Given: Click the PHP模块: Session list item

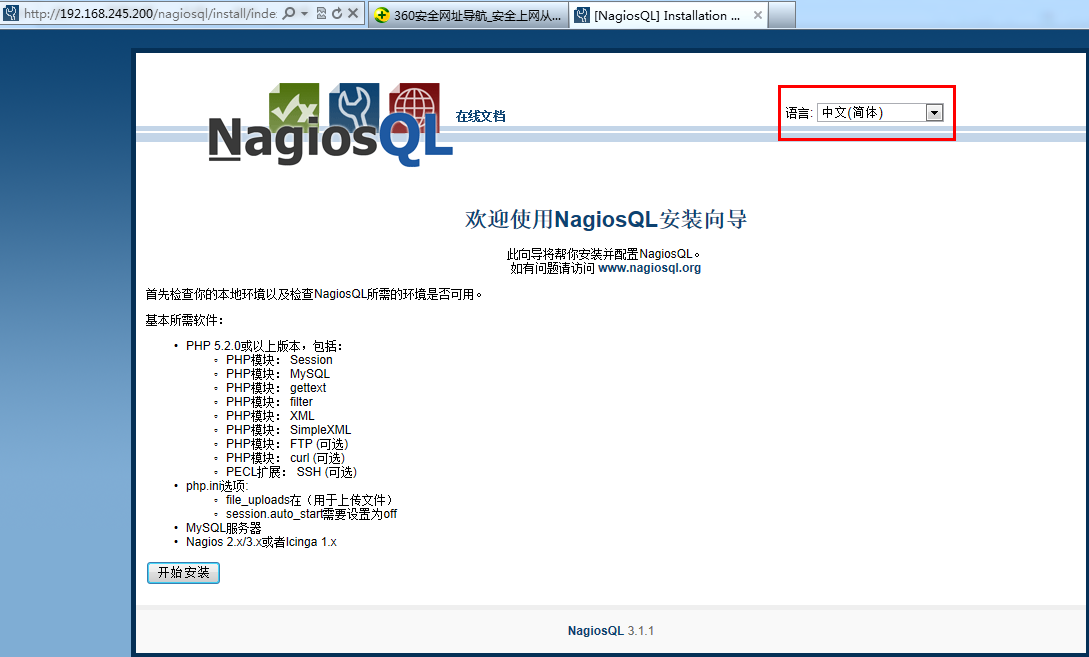Looking at the screenshot, I should (279, 360).
